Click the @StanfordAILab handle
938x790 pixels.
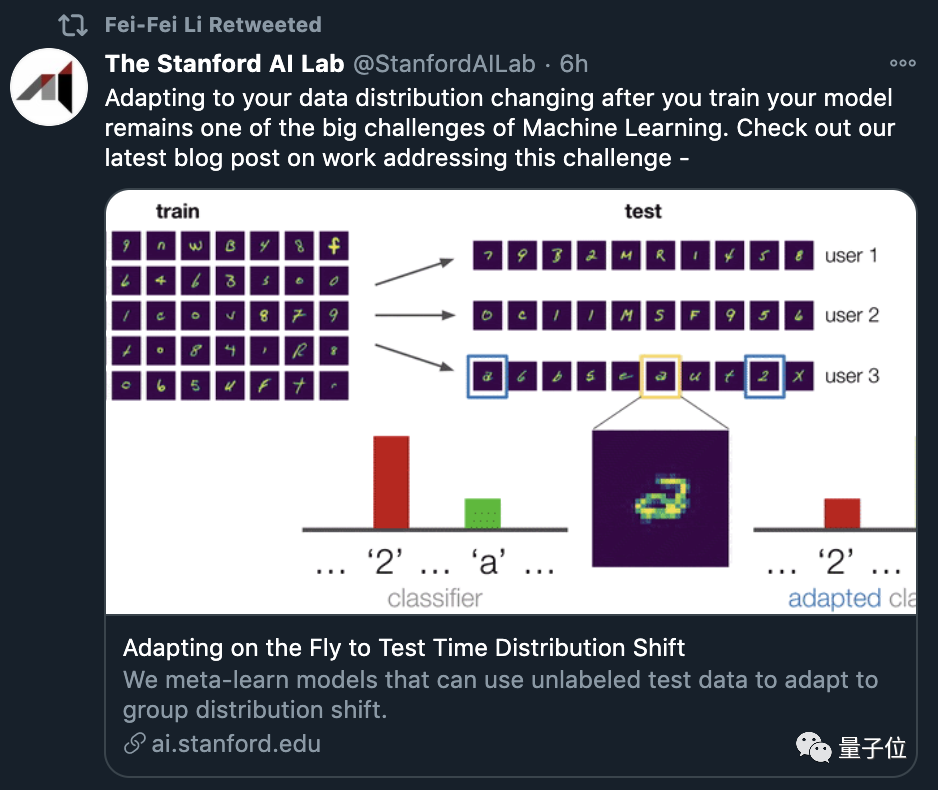pos(447,64)
